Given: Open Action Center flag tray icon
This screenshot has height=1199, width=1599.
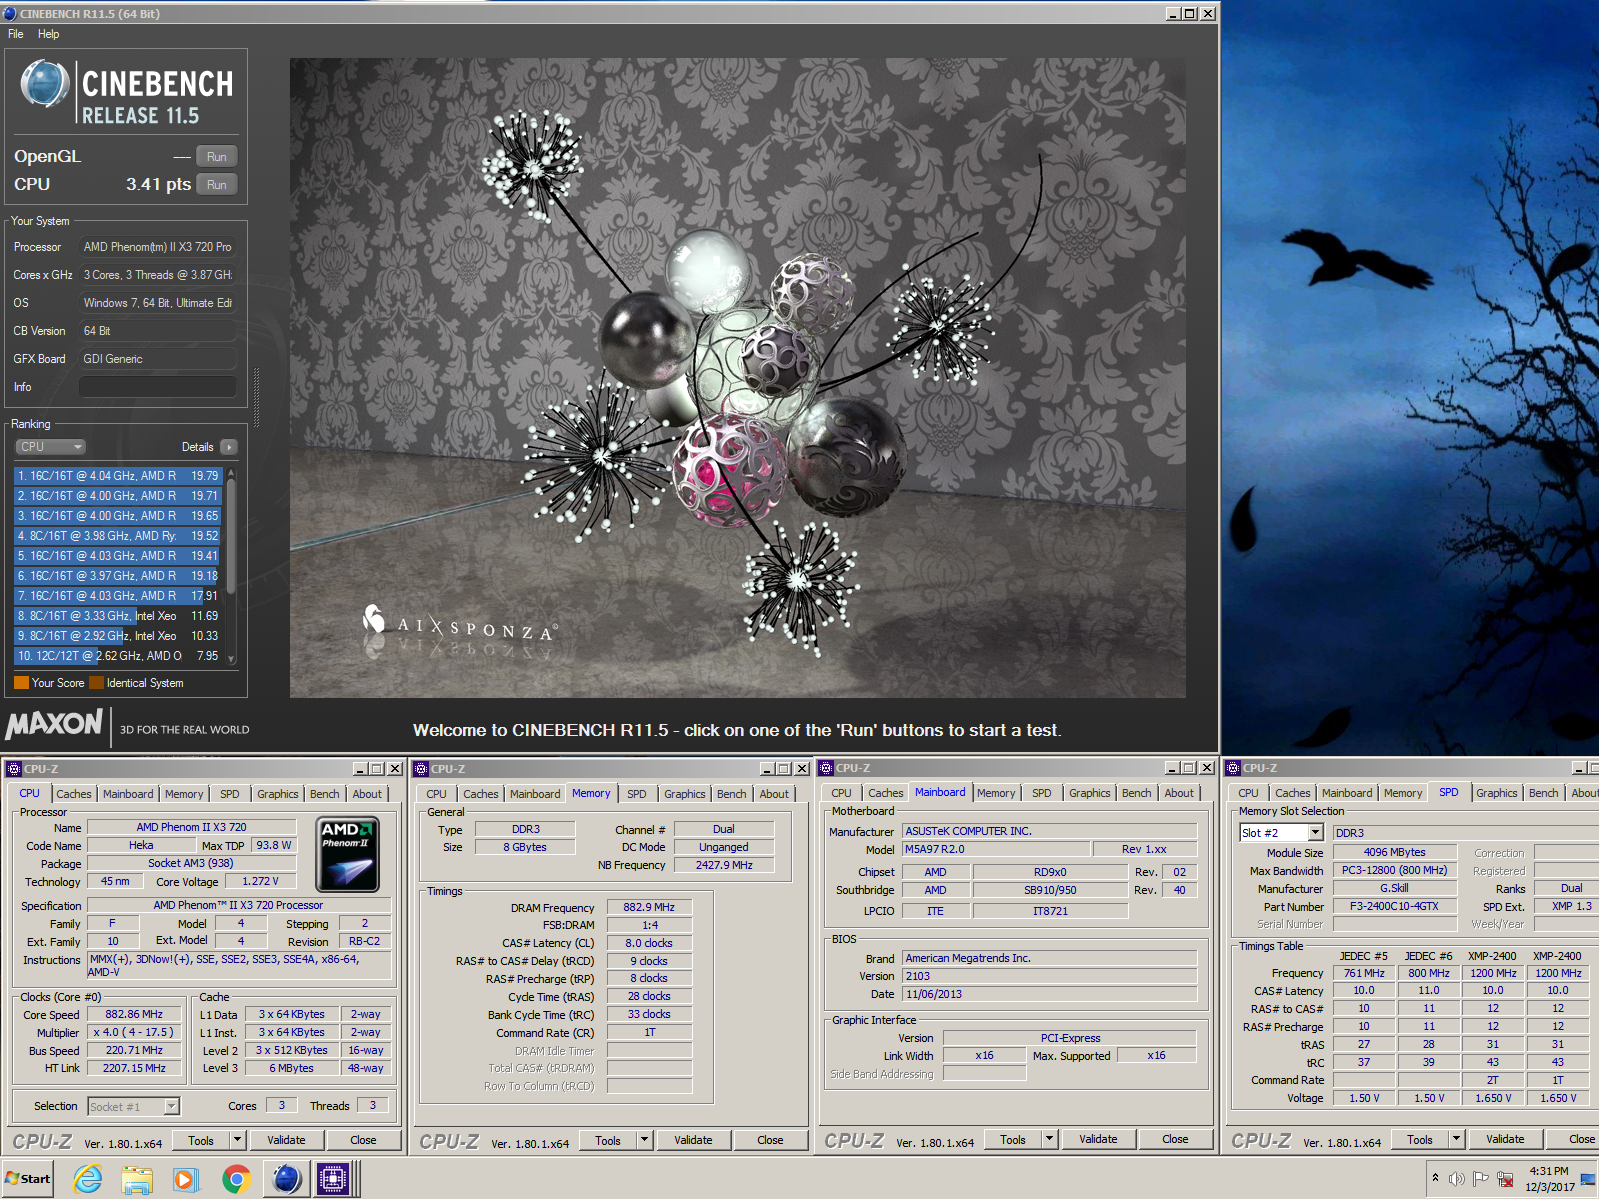Looking at the screenshot, I should (1480, 1179).
